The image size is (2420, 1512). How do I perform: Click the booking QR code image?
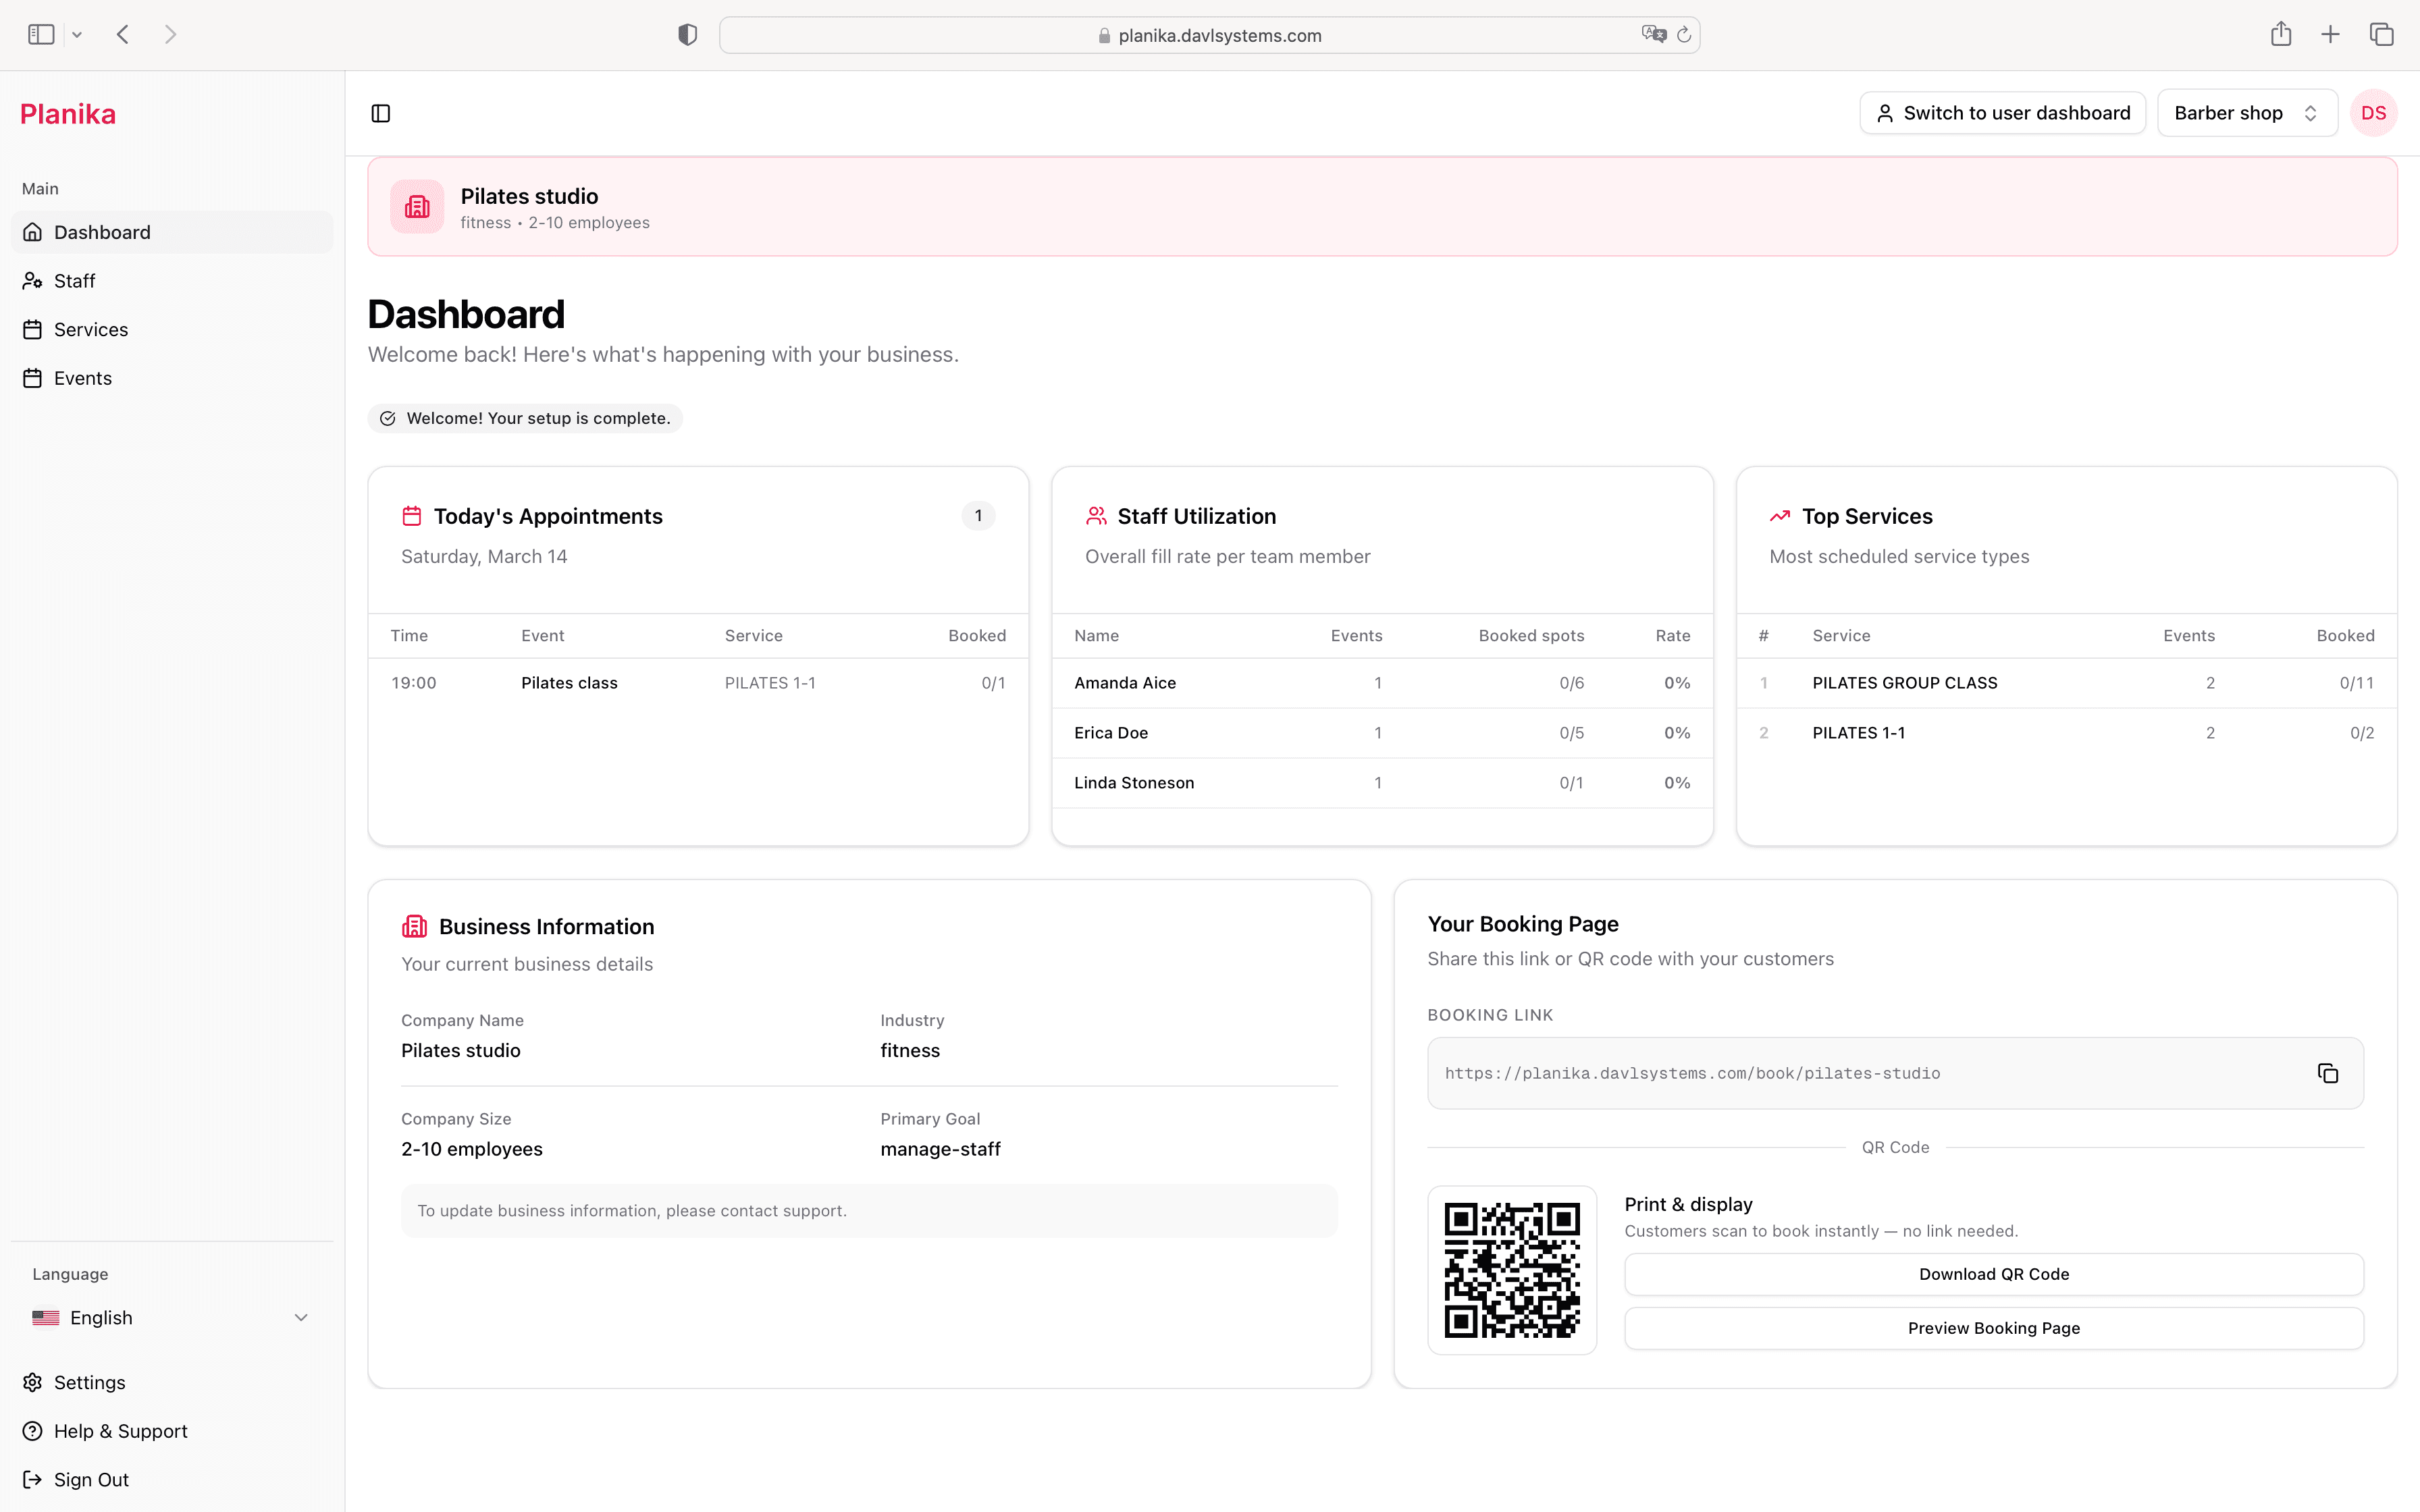[1512, 1270]
